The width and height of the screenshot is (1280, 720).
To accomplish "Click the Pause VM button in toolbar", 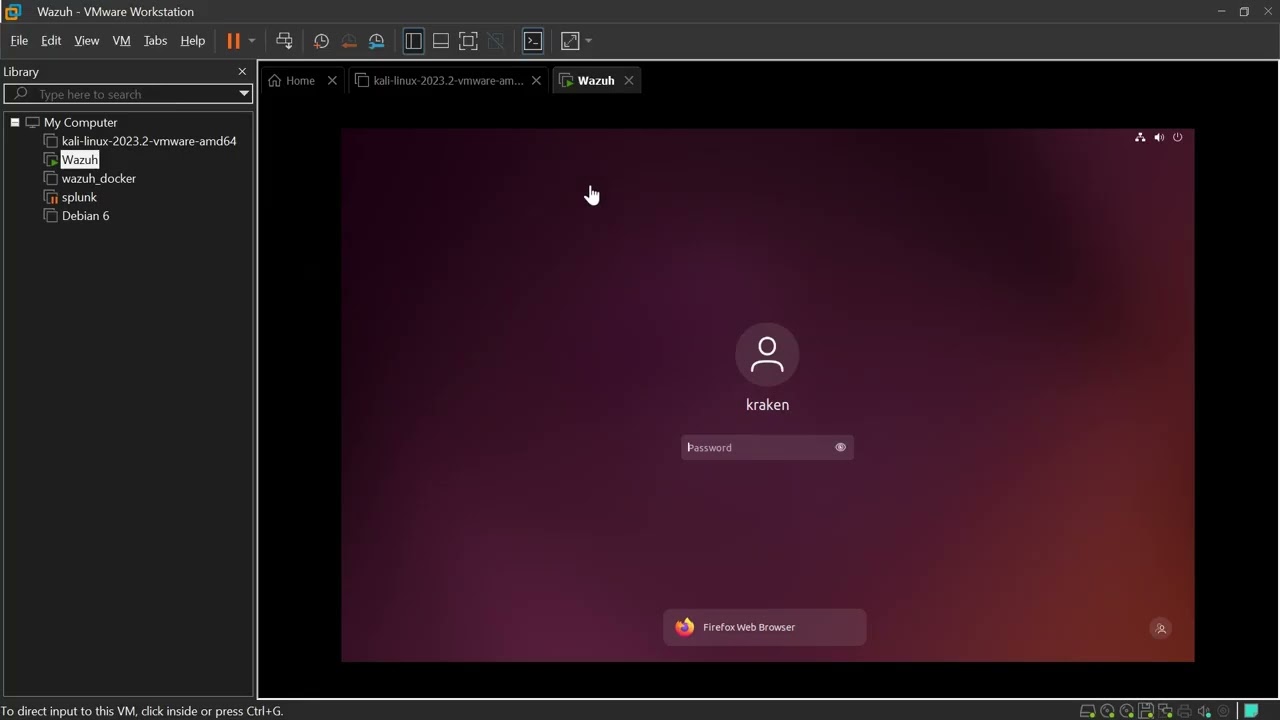I will (233, 41).
